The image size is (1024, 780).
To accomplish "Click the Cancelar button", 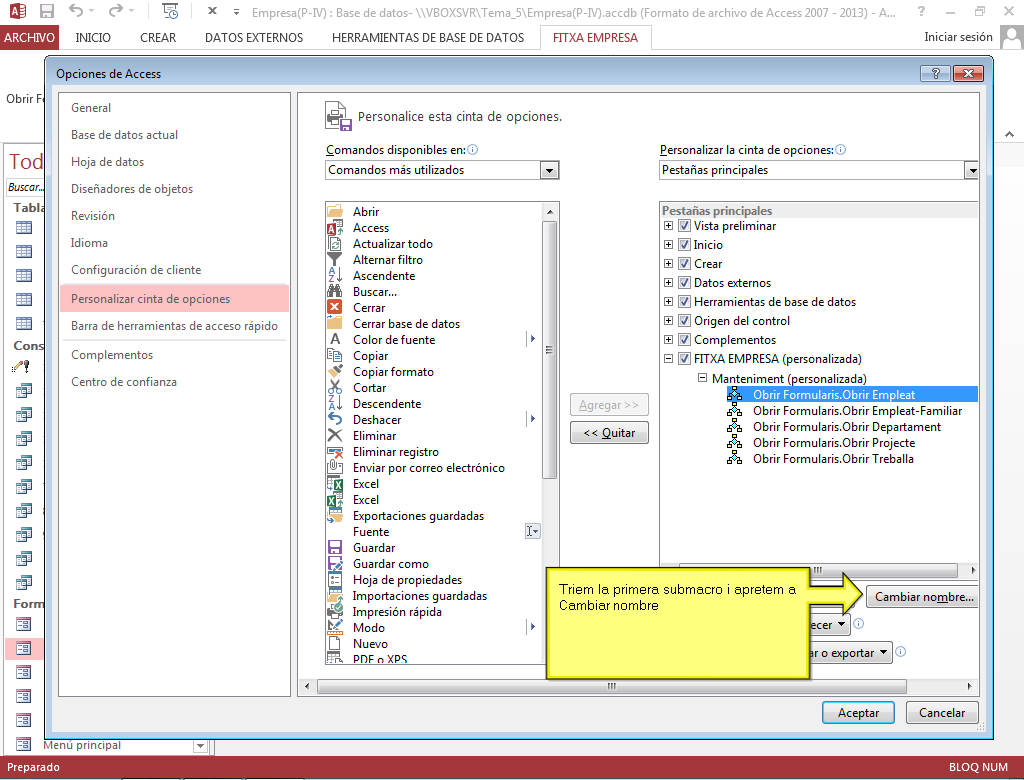I will [x=942, y=713].
